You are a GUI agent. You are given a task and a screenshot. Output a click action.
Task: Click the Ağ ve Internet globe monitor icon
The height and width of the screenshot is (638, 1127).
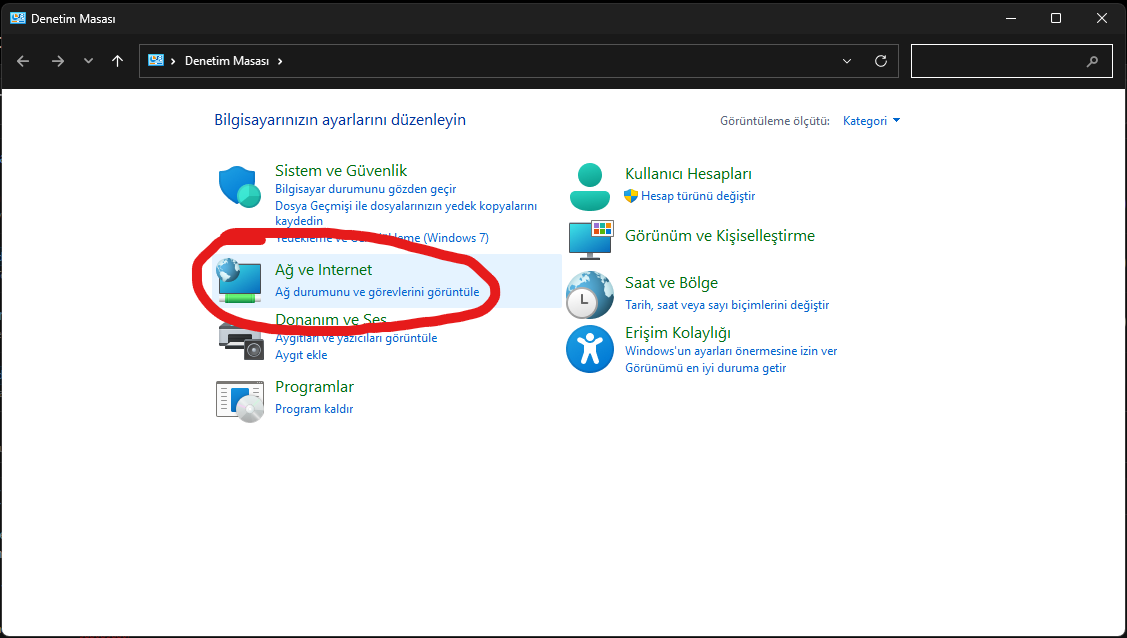click(x=239, y=281)
